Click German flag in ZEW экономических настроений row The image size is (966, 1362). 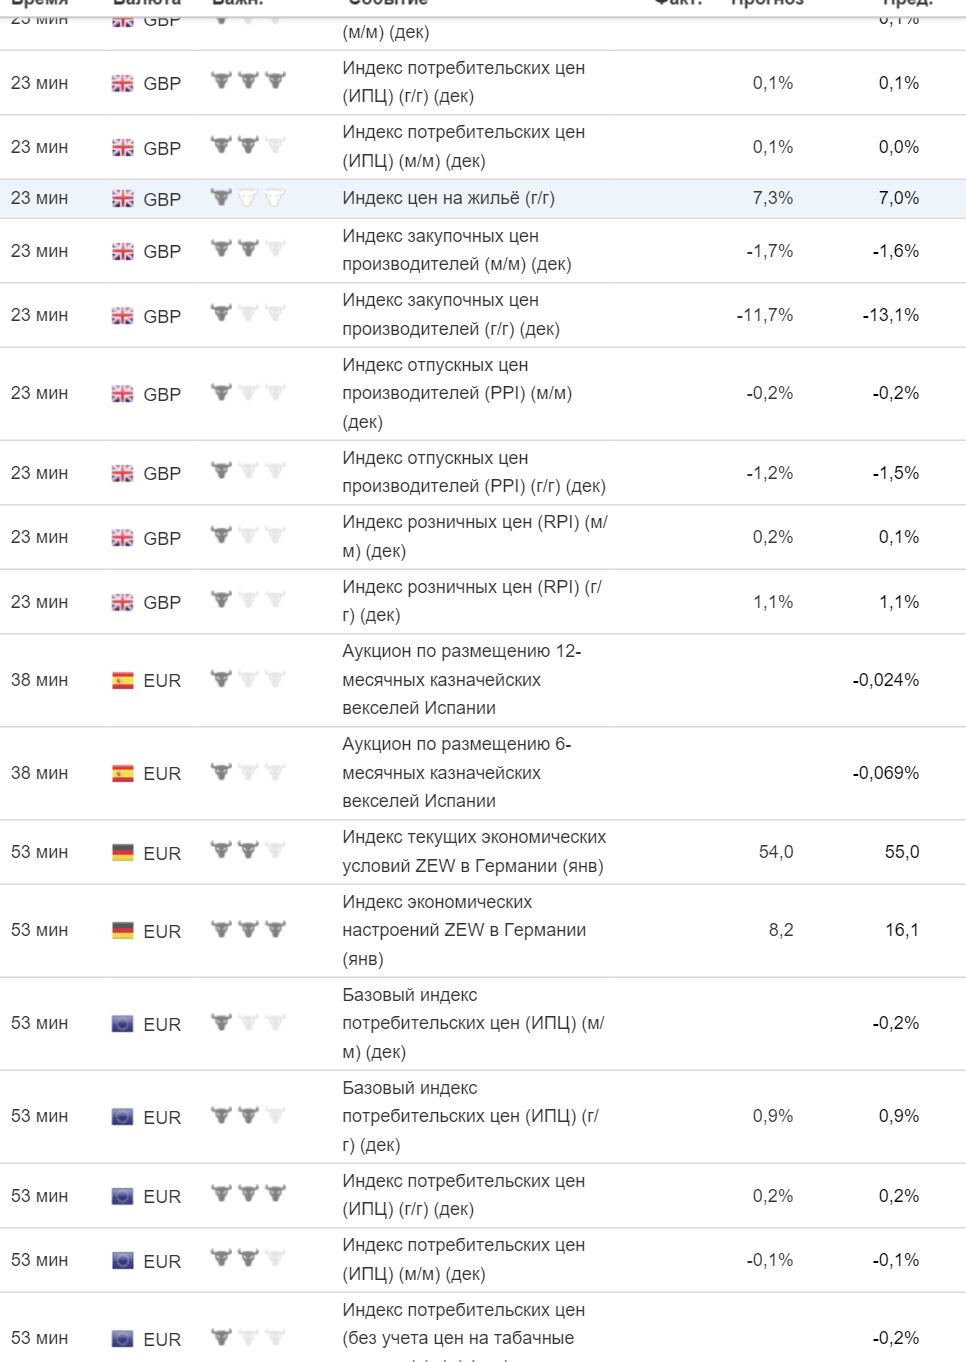[122, 931]
